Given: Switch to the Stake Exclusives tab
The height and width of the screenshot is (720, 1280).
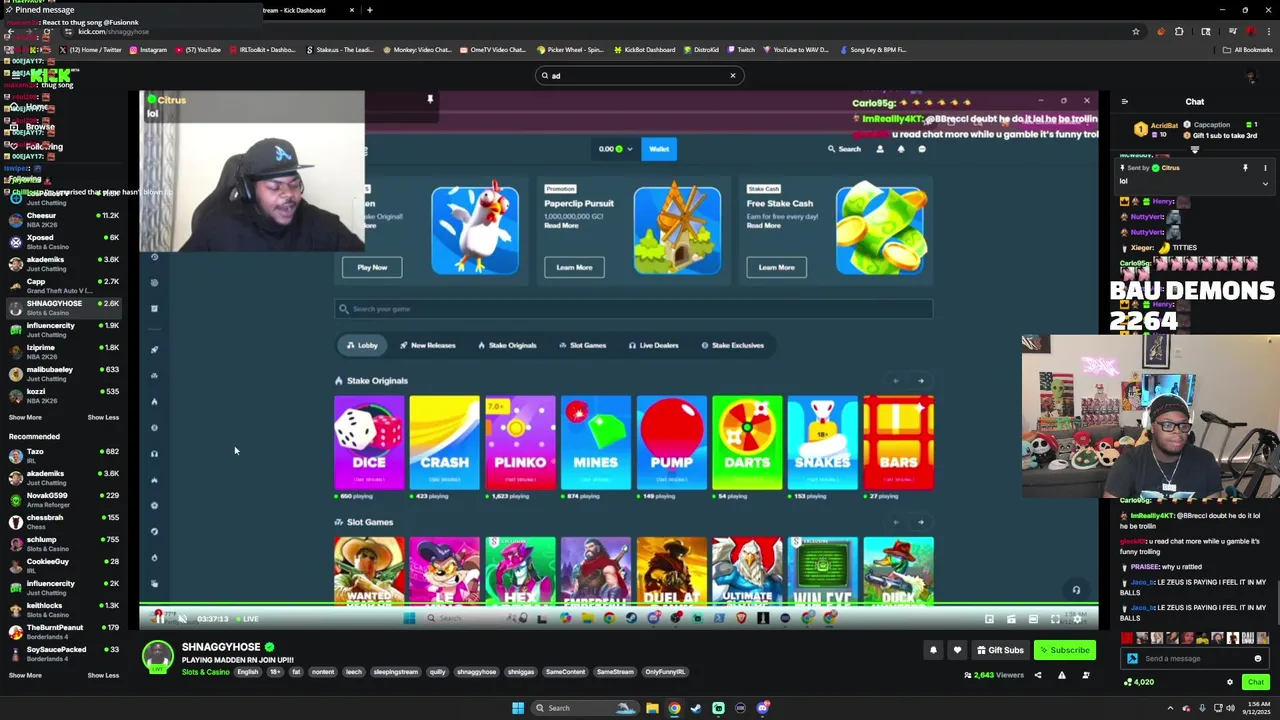Looking at the screenshot, I should [x=732, y=345].
